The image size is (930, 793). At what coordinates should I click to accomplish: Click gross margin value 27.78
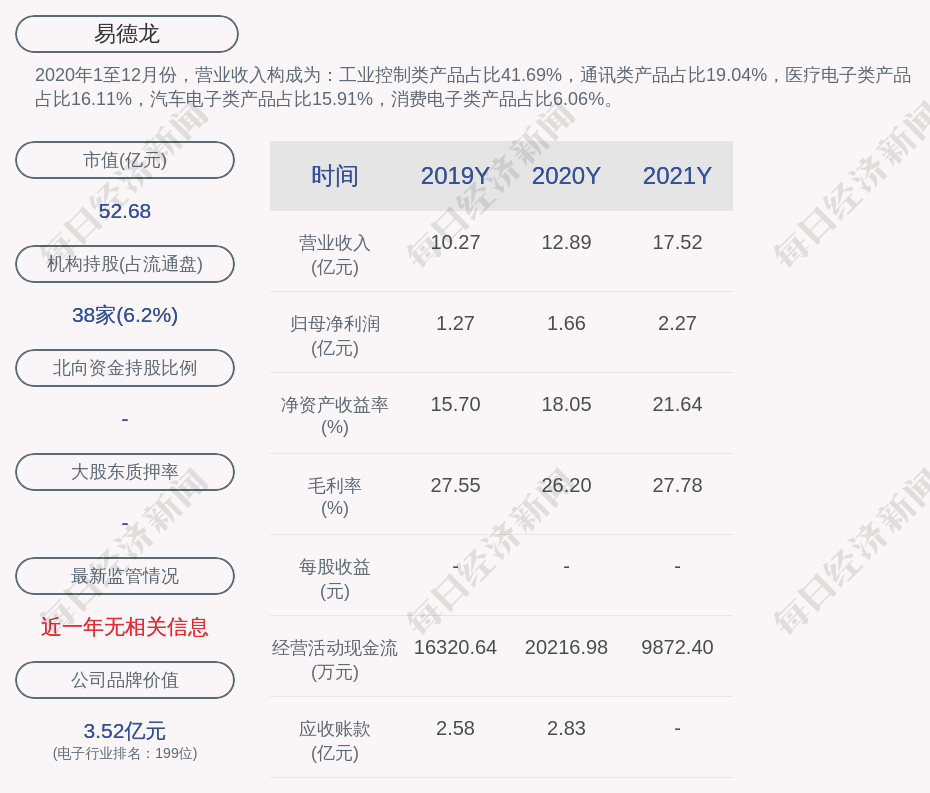point(677,485)
